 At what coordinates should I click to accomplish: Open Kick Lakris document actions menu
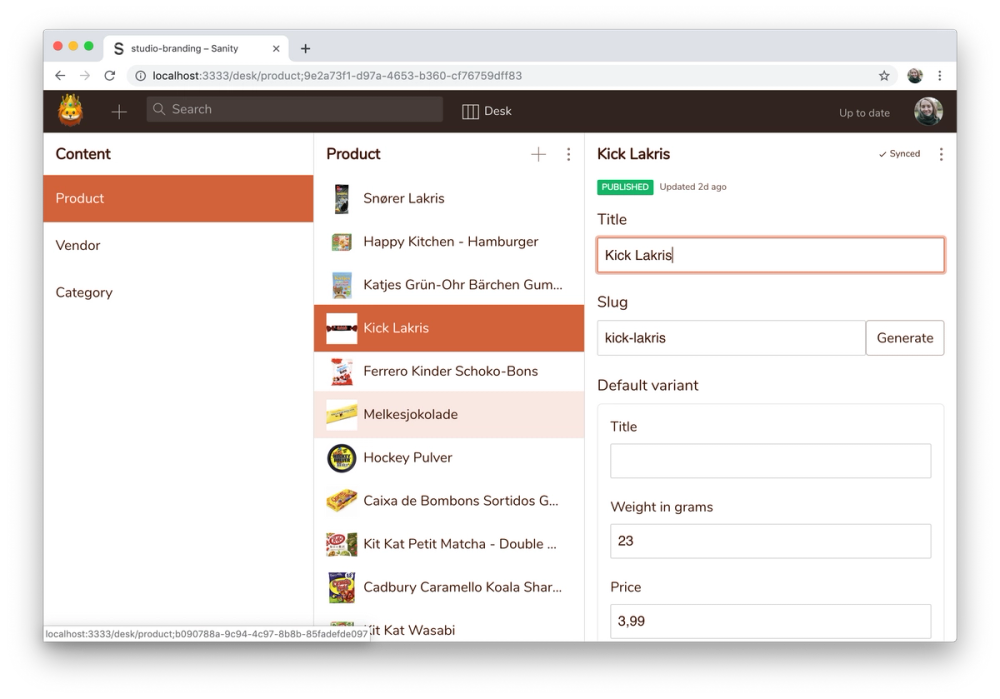941,154
